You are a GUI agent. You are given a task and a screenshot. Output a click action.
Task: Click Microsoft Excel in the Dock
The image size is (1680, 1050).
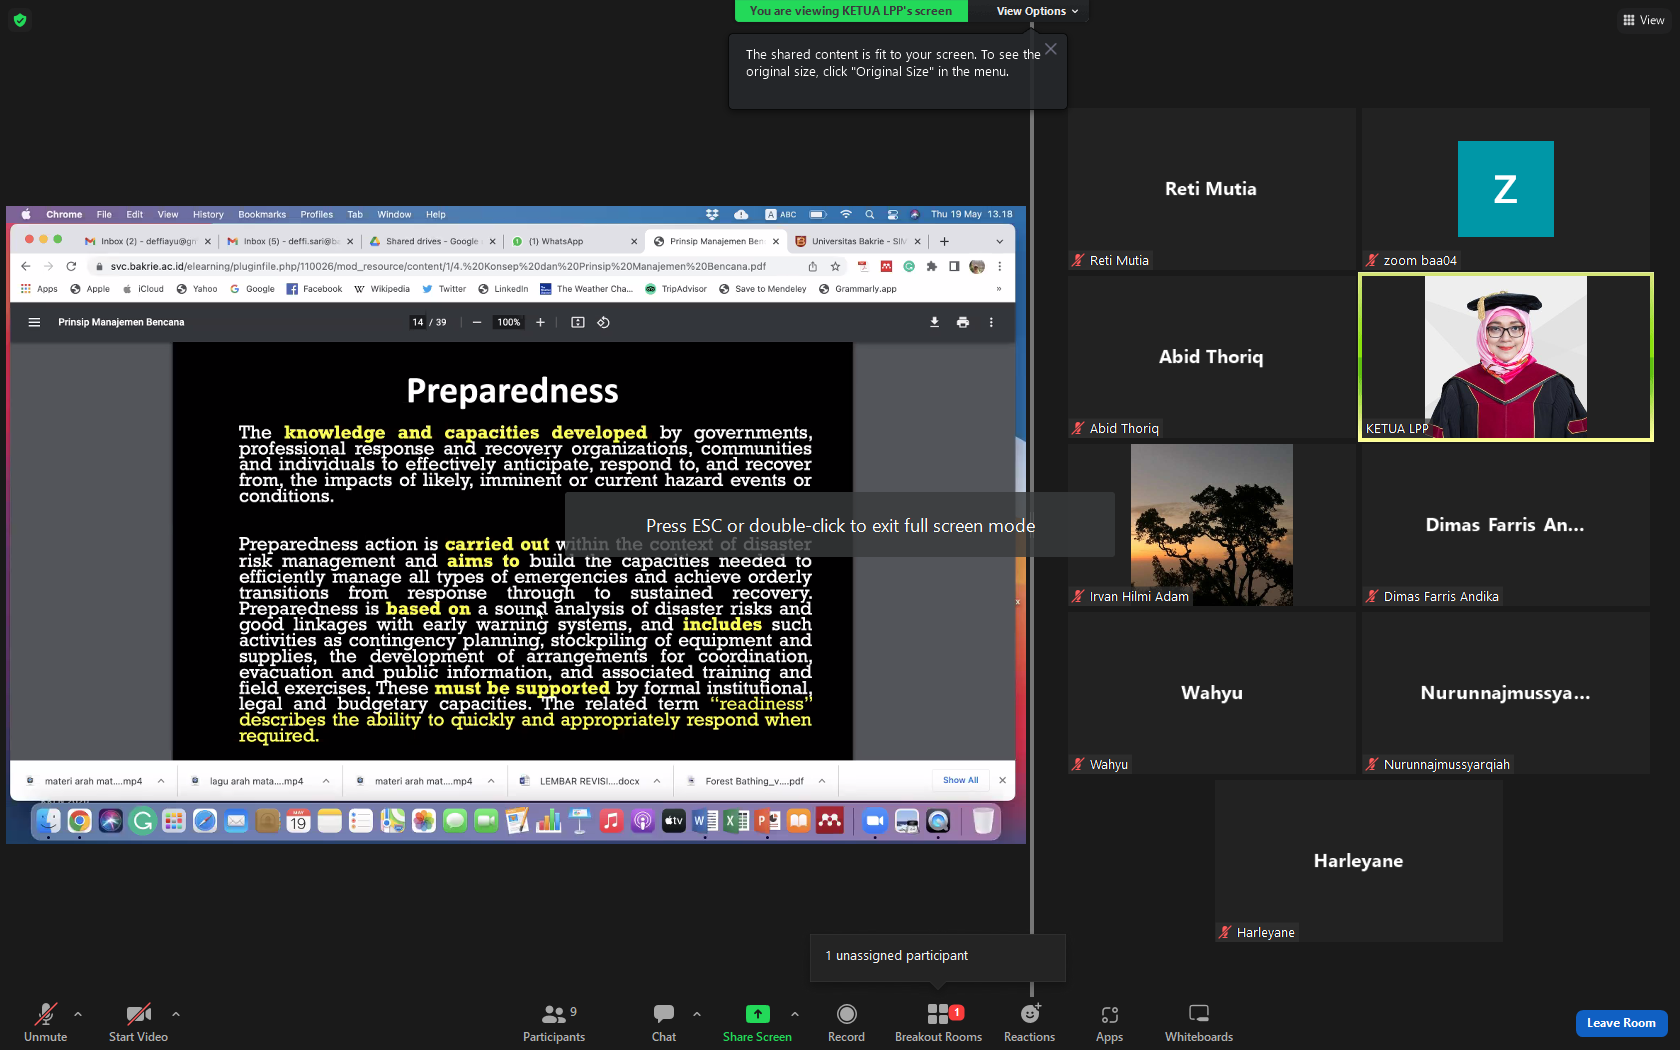coord(736,821)
